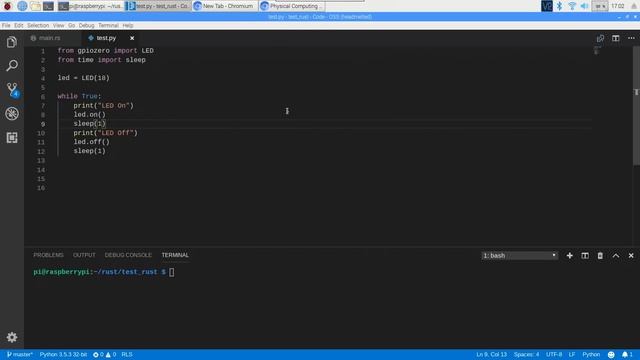Place cursor on line 4 led = LED(18)
The height and width of the screenshot is (360, 640).
tap(84, 78)
